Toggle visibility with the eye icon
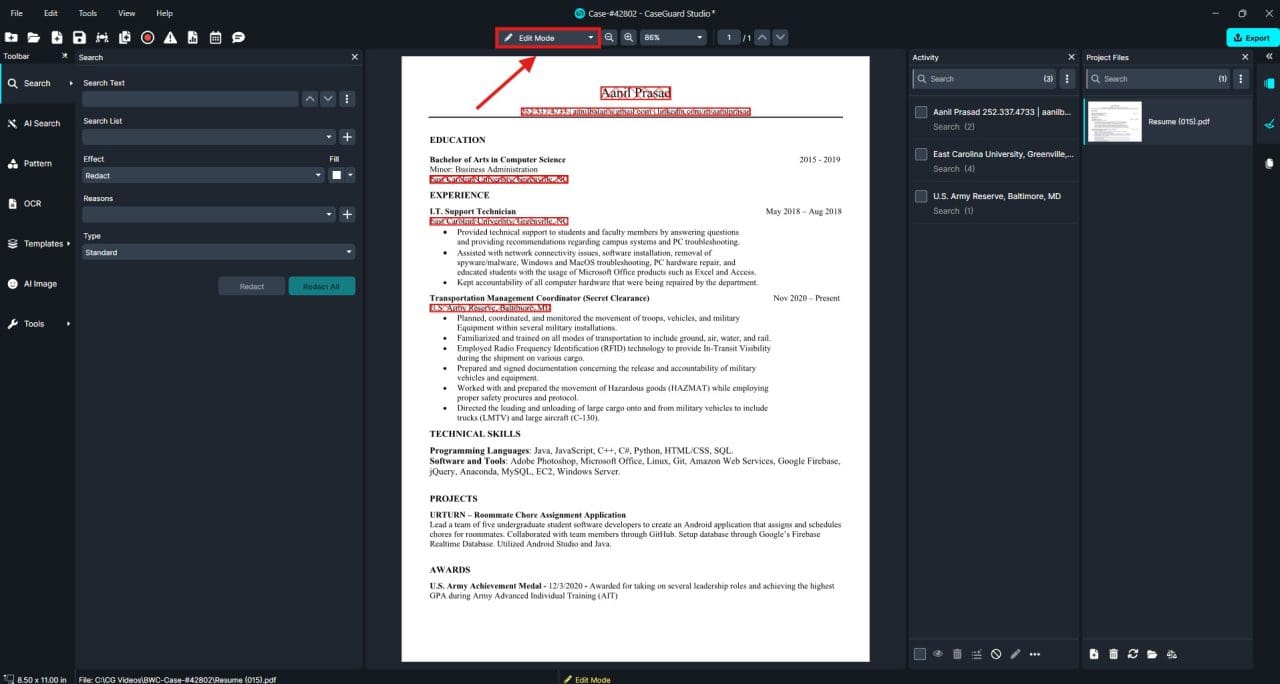 click(x=938, y=653)
